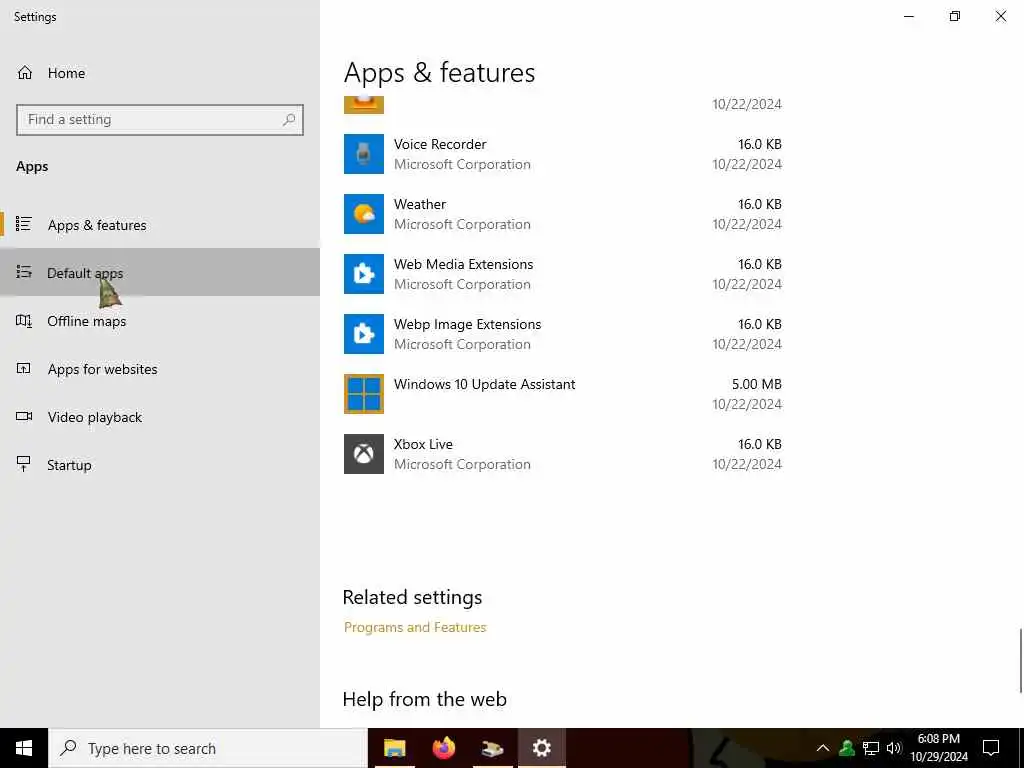Select the Weather app entry name

[x=420, y=204]
